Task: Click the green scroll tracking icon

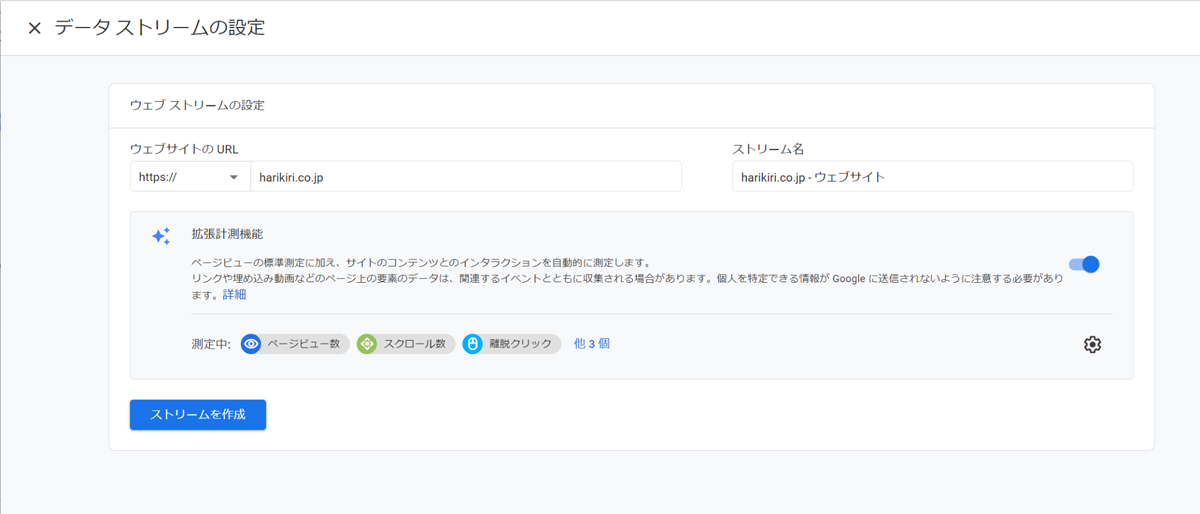Action: [367, 344]
